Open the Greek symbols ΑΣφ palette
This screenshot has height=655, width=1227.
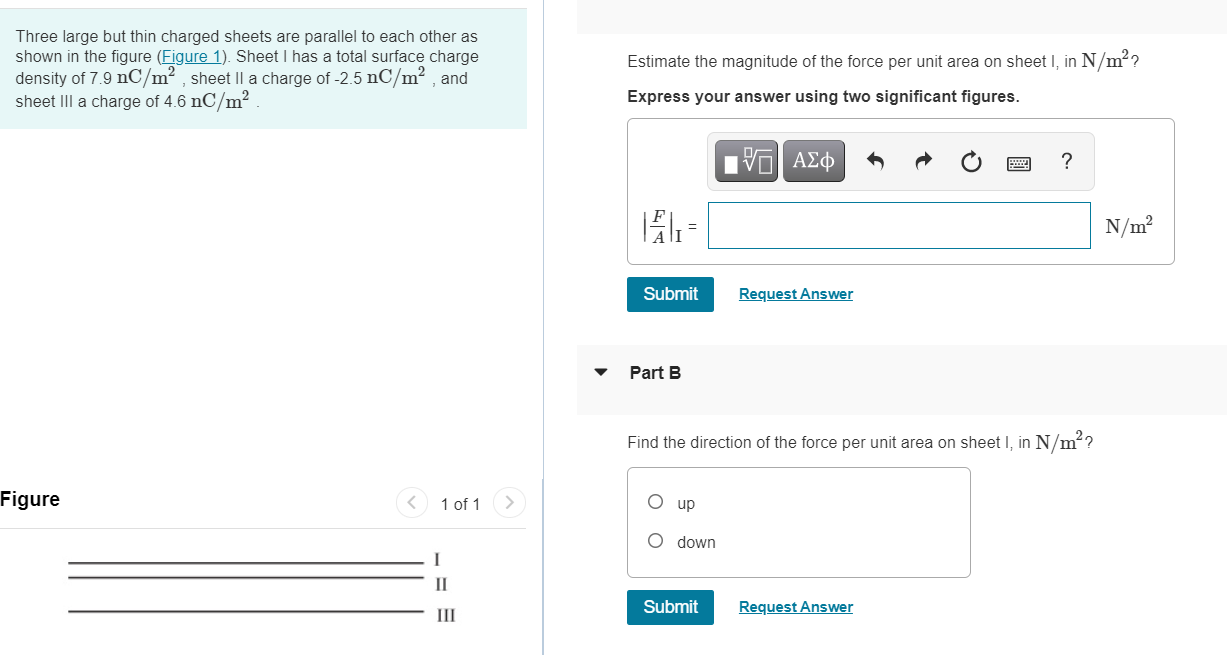[x=812, y=160]
